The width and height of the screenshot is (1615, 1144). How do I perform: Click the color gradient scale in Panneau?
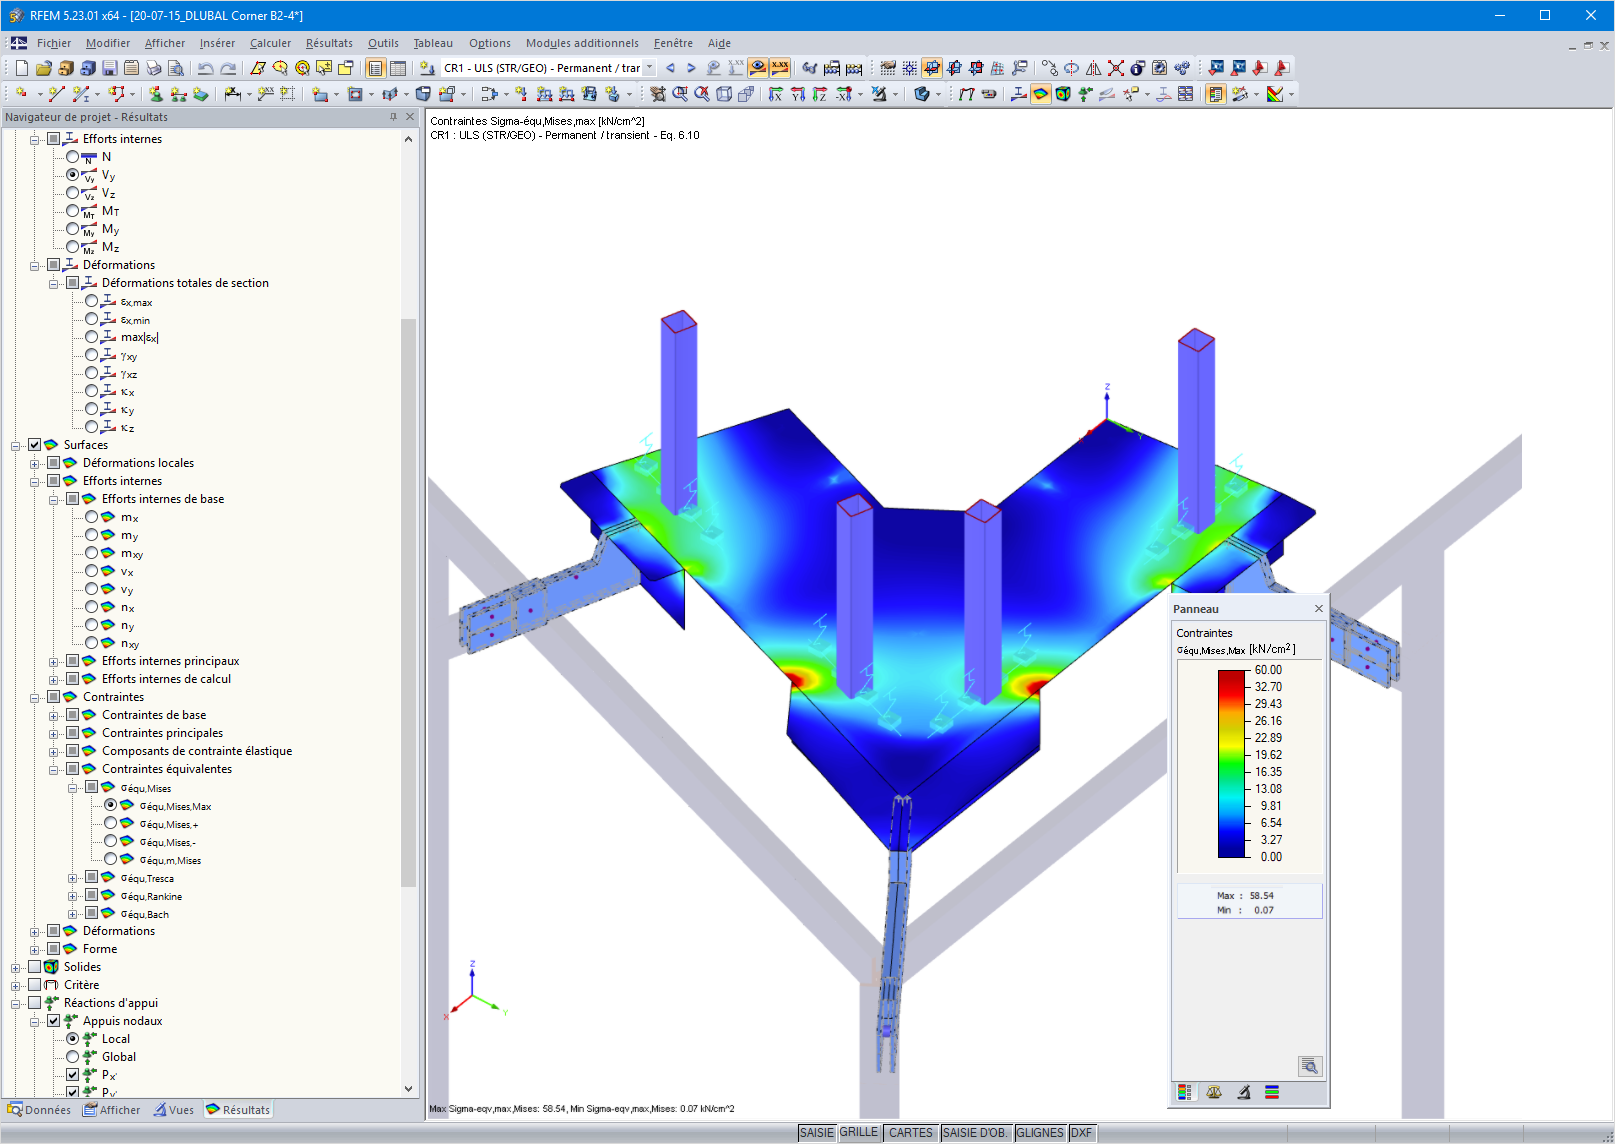coord(1231,764)
